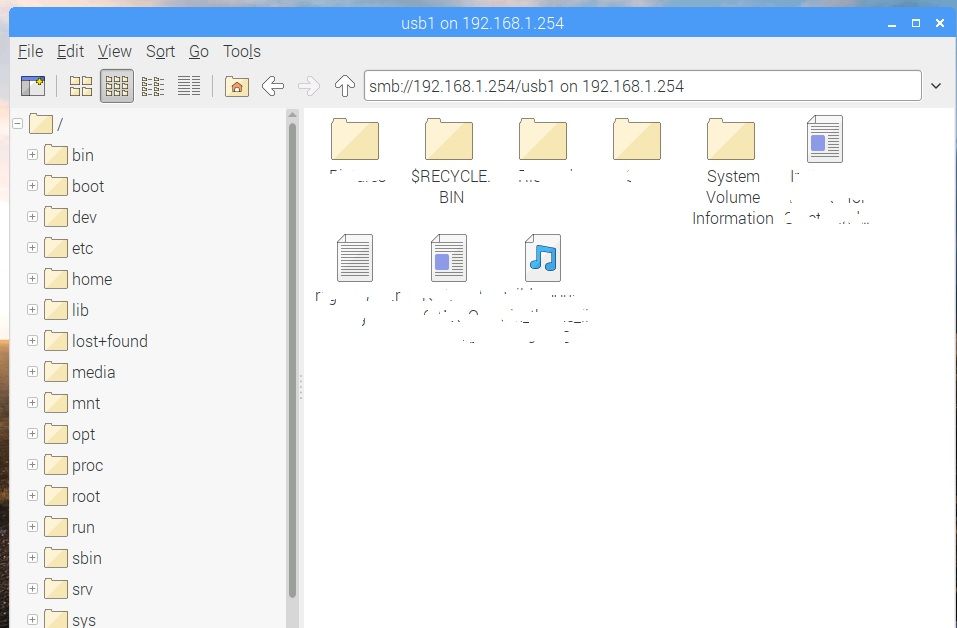This screenshot has height=628, width=957.
Task: Open the System Volume Information folder
Action: click(732, 140)
